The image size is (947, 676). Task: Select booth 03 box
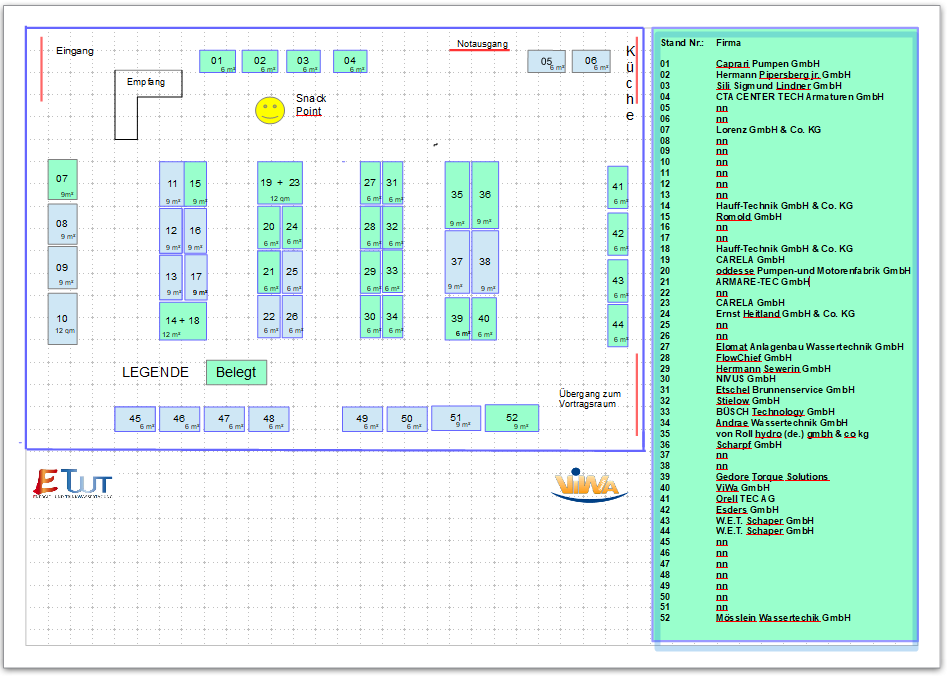pyautogui.click(x=303, y=62)
